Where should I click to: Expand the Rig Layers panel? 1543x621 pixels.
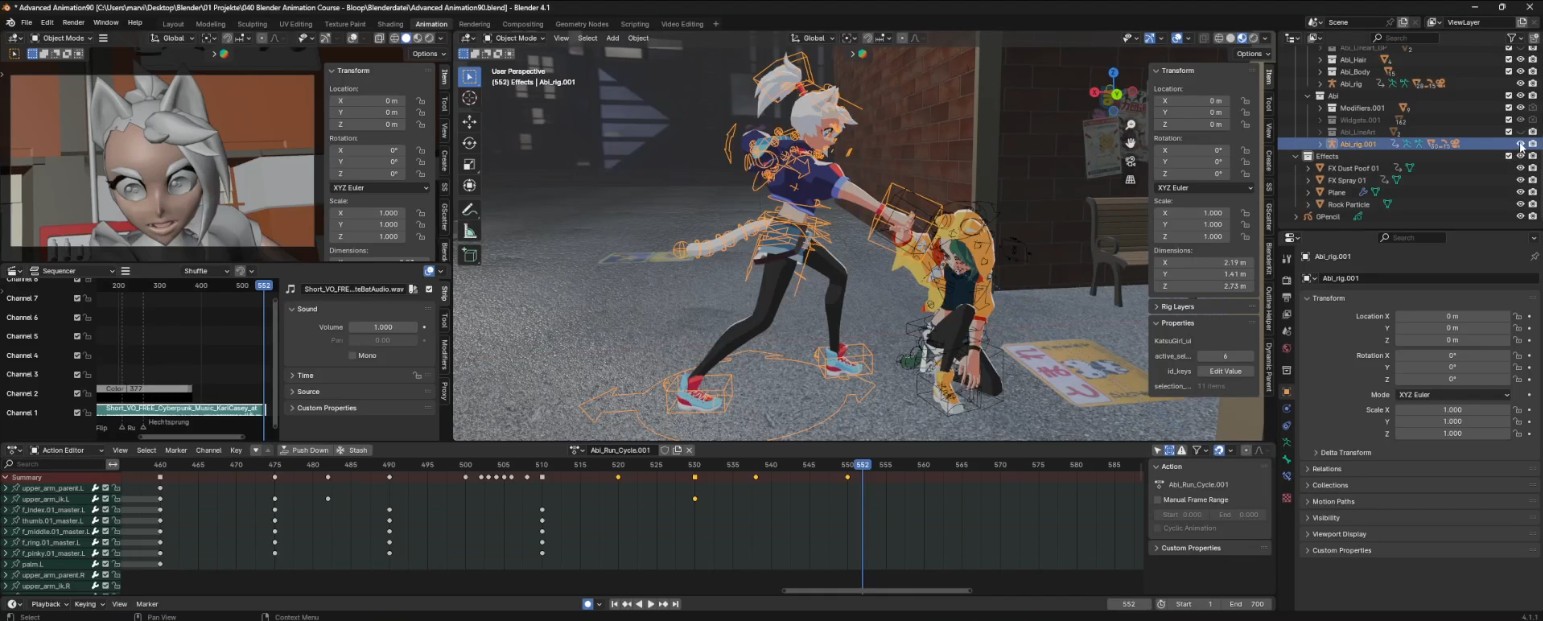[1177, 307]
